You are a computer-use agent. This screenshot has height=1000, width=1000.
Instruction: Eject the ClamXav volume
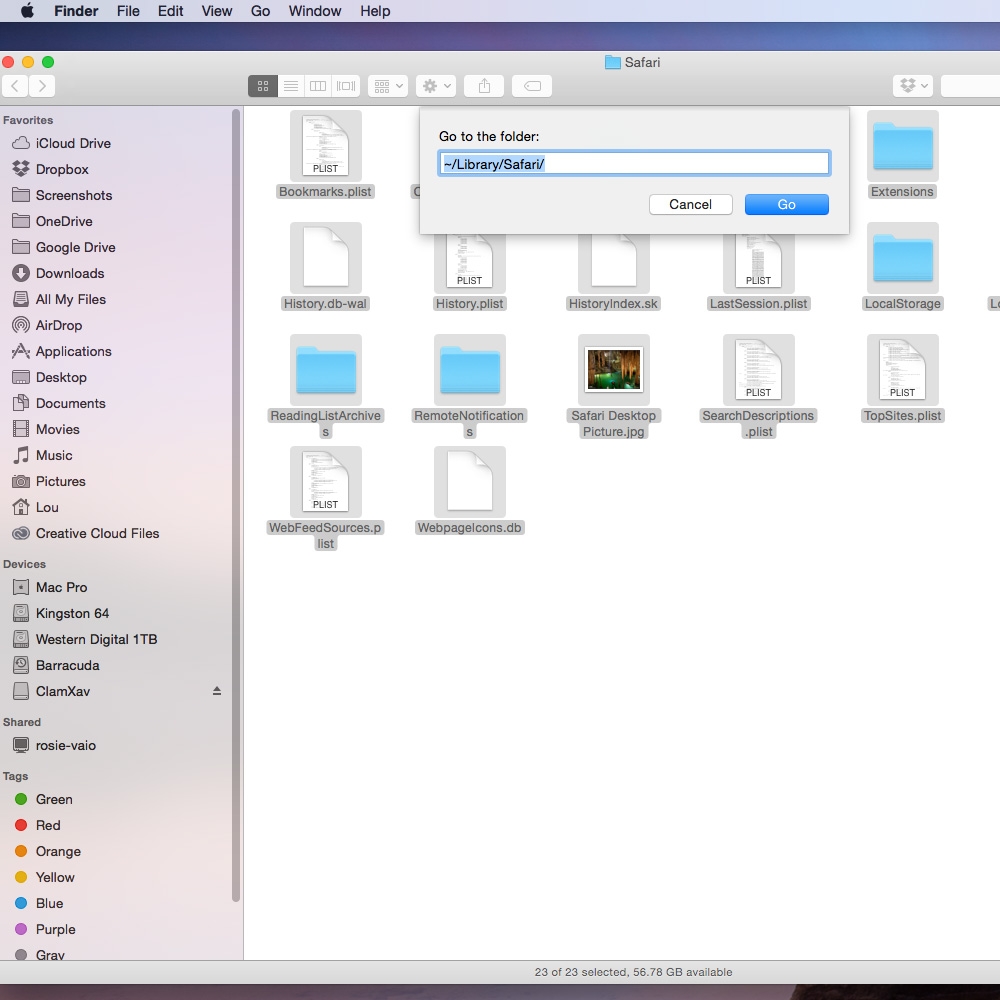tap(217, 691)
